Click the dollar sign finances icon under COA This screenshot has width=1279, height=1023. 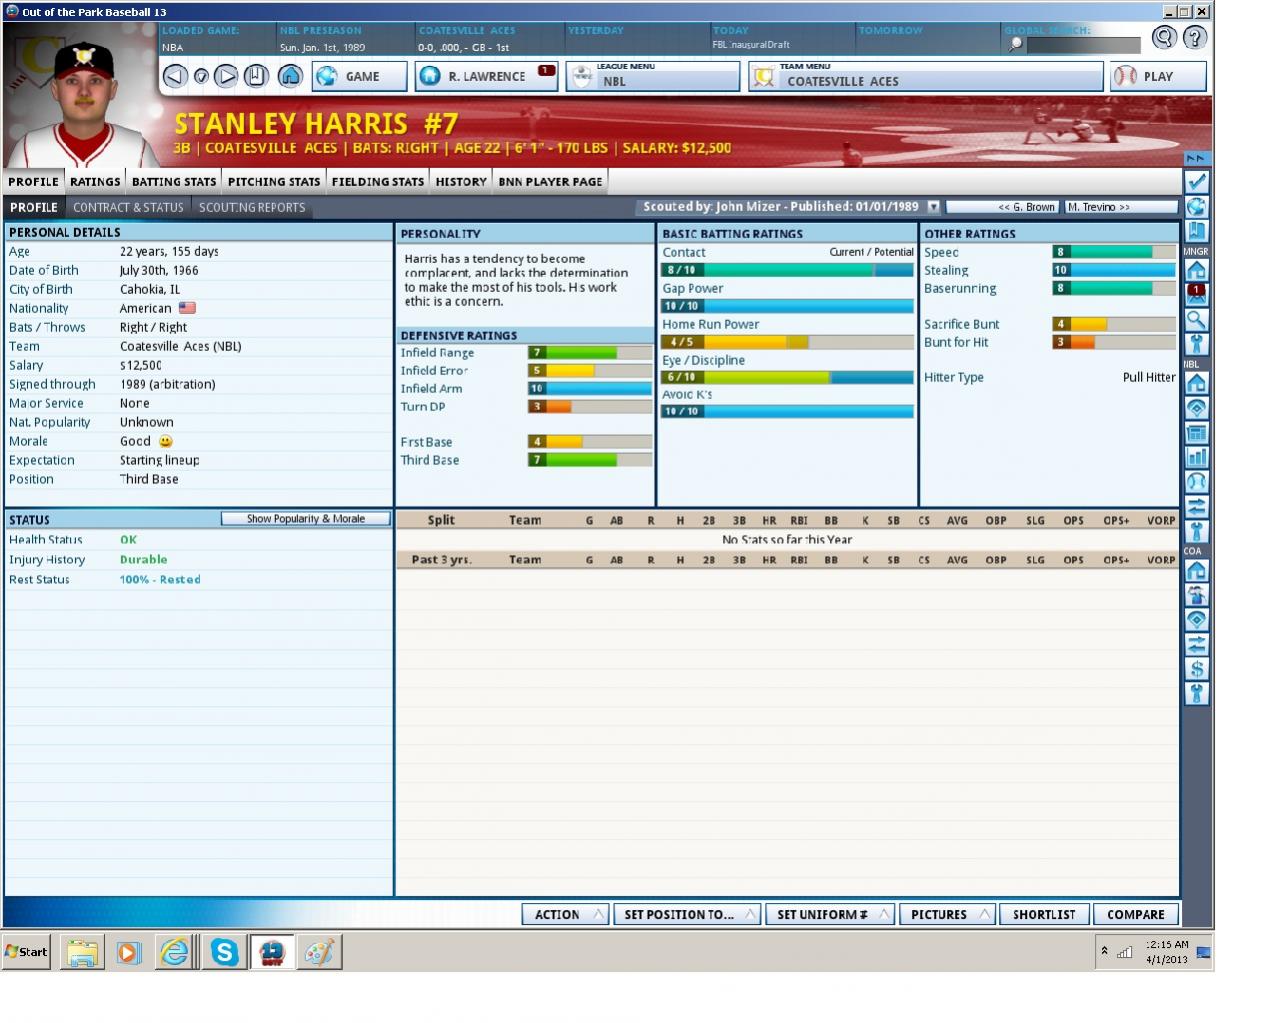pyautogui.click(x=1196, y=668)
